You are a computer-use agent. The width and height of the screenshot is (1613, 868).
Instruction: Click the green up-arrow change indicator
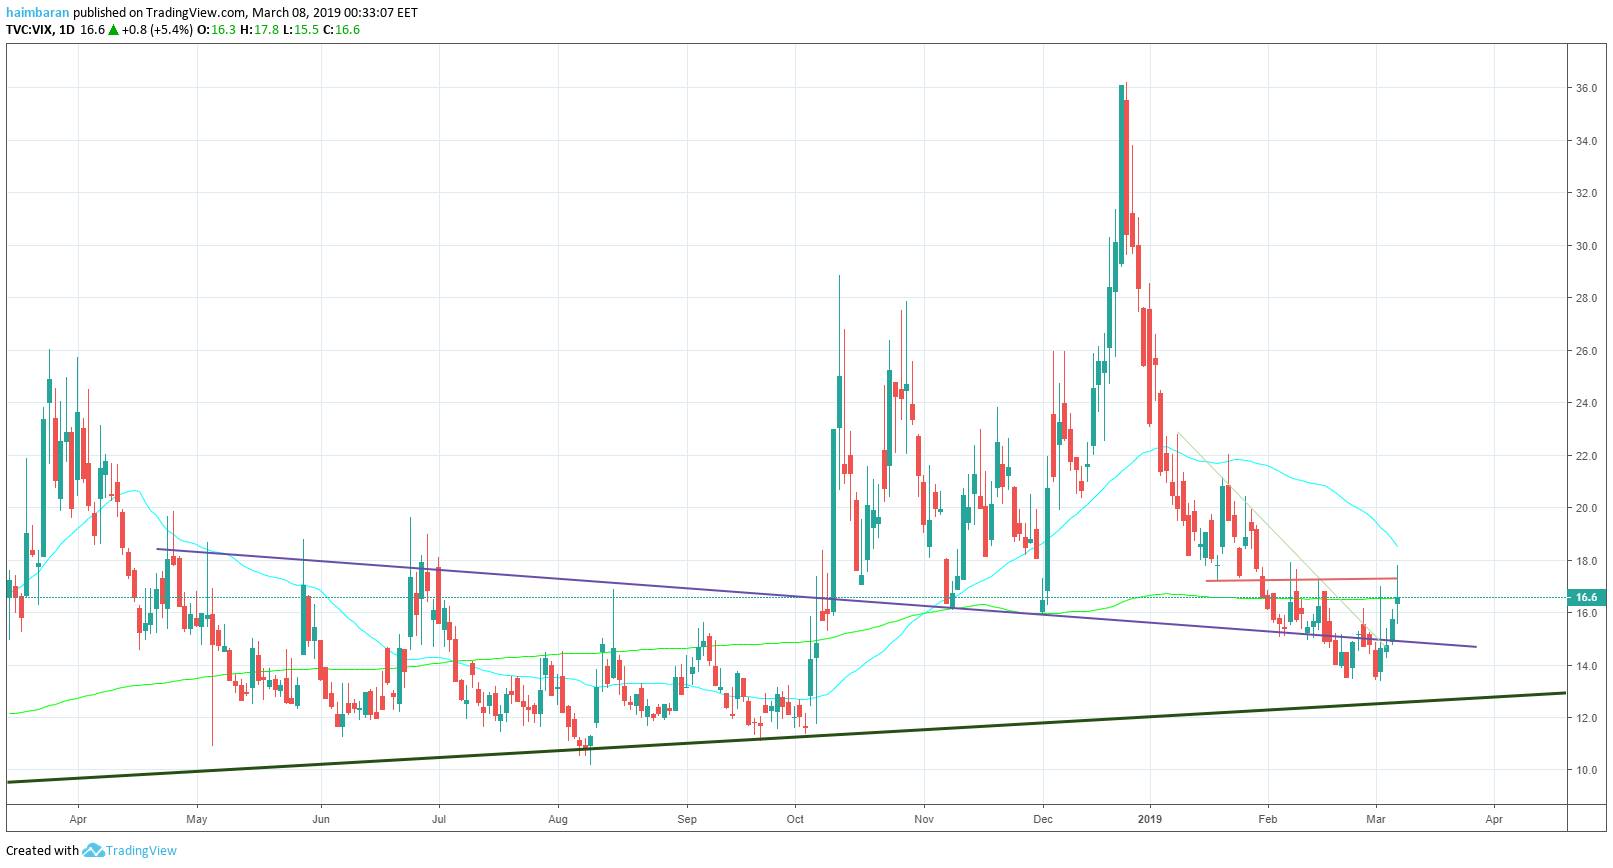click(x=113, y=30)
